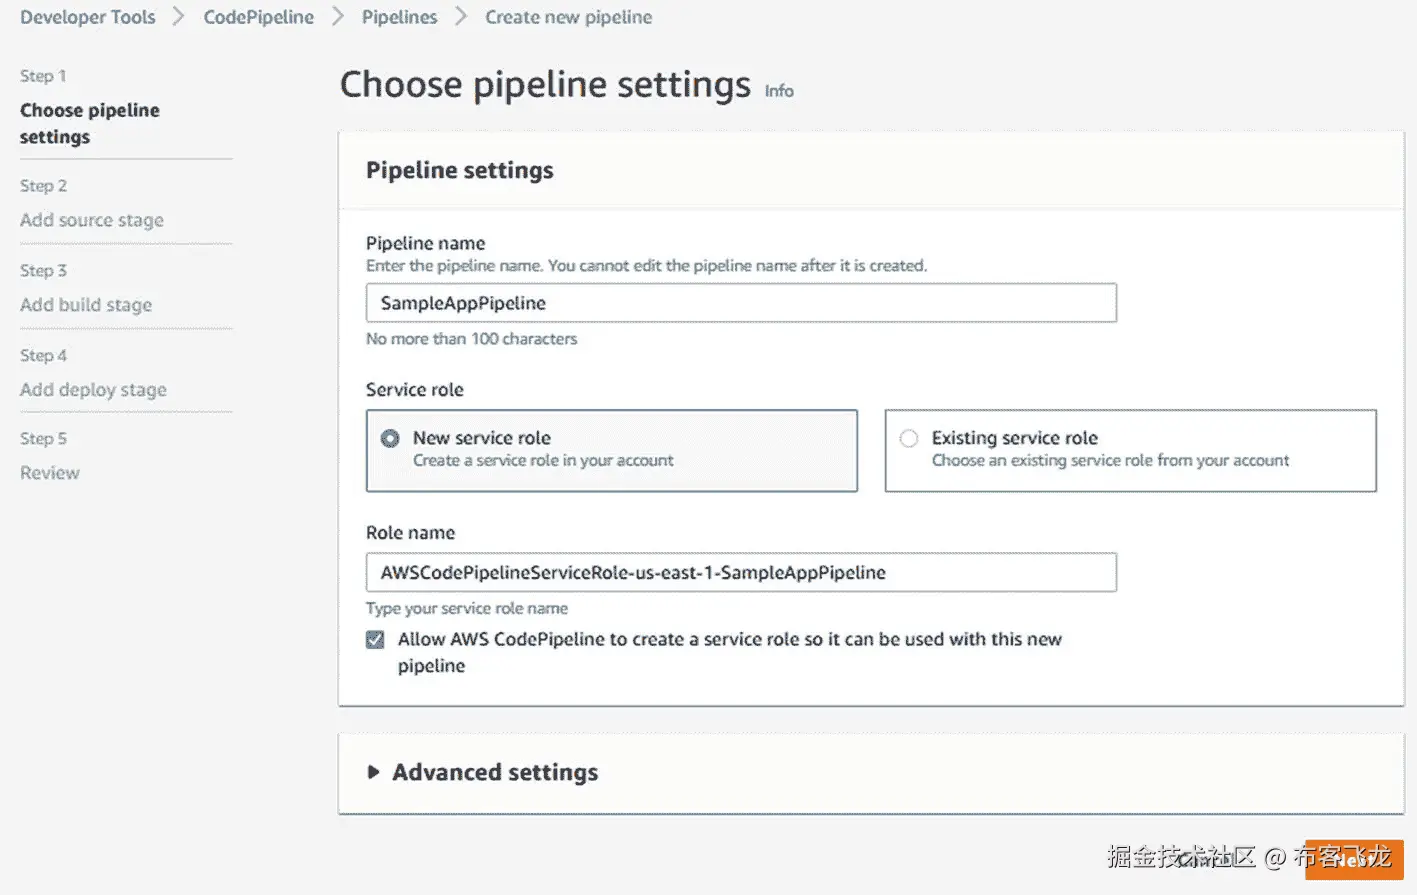1417x895 pixels.
Task: Open the Info link beside the heading
Action: [779, 91]
